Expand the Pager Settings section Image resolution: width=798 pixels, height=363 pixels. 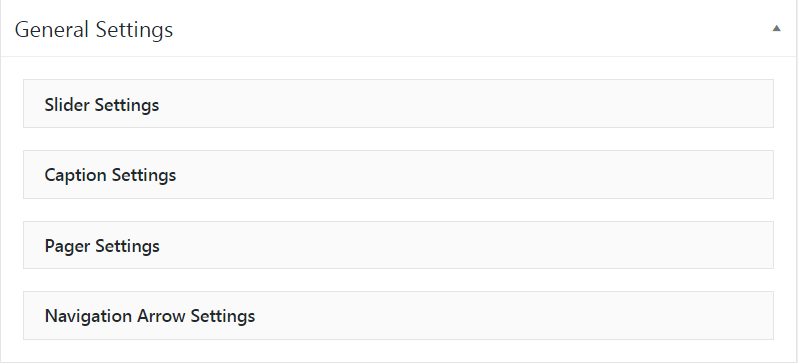click(x=398, y=245)
